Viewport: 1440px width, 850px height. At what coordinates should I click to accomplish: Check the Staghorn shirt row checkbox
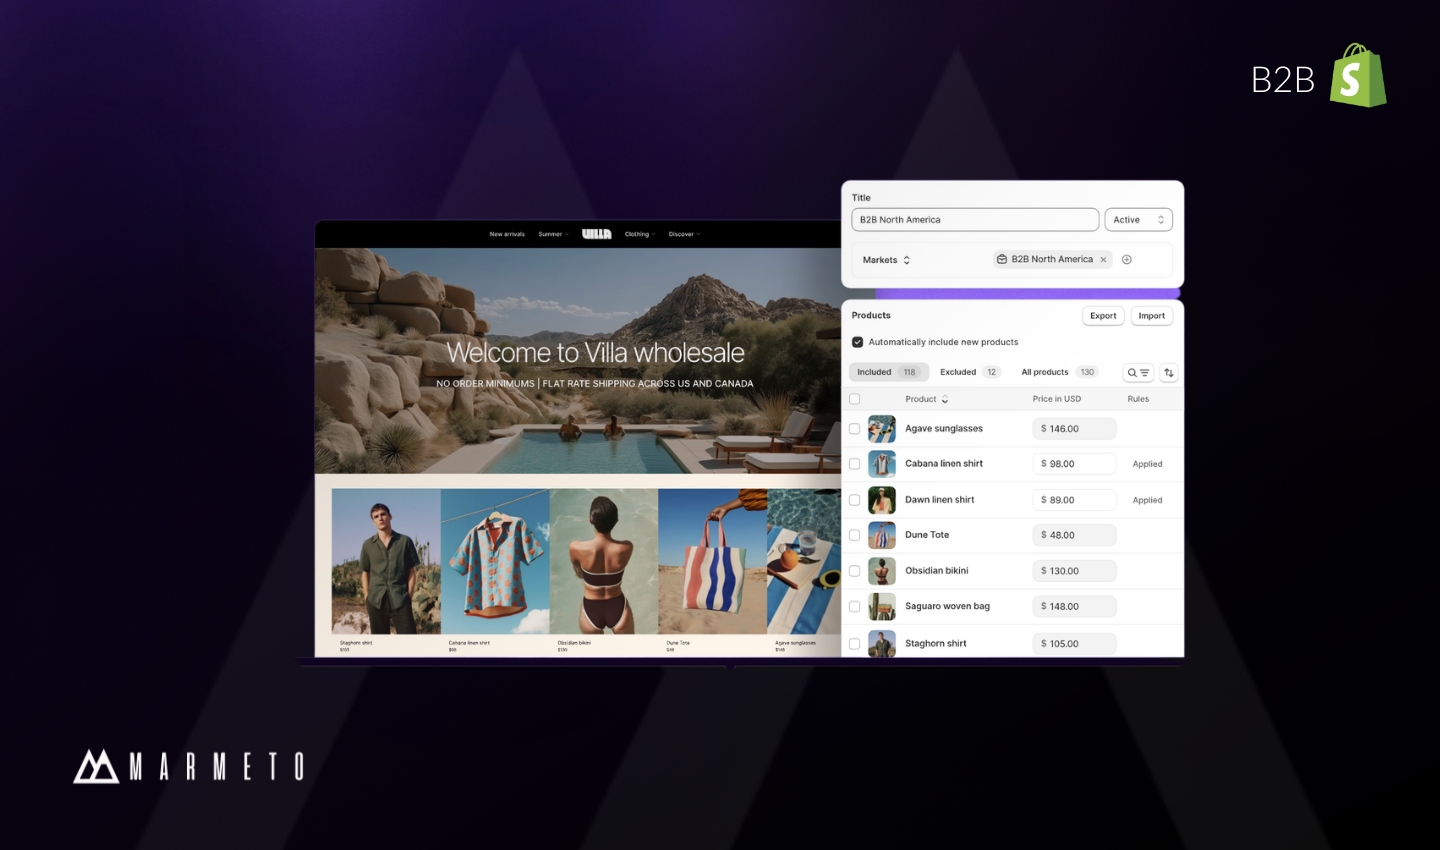855,644
